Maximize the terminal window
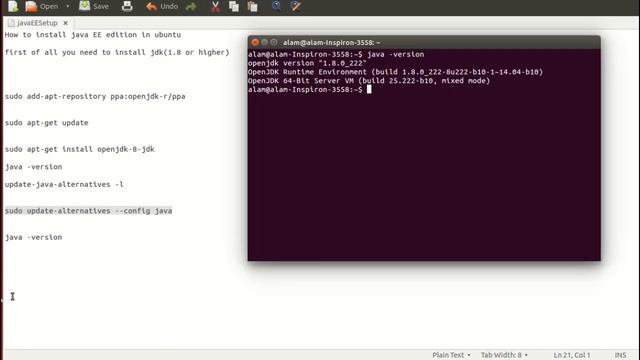 coord(273,42)
